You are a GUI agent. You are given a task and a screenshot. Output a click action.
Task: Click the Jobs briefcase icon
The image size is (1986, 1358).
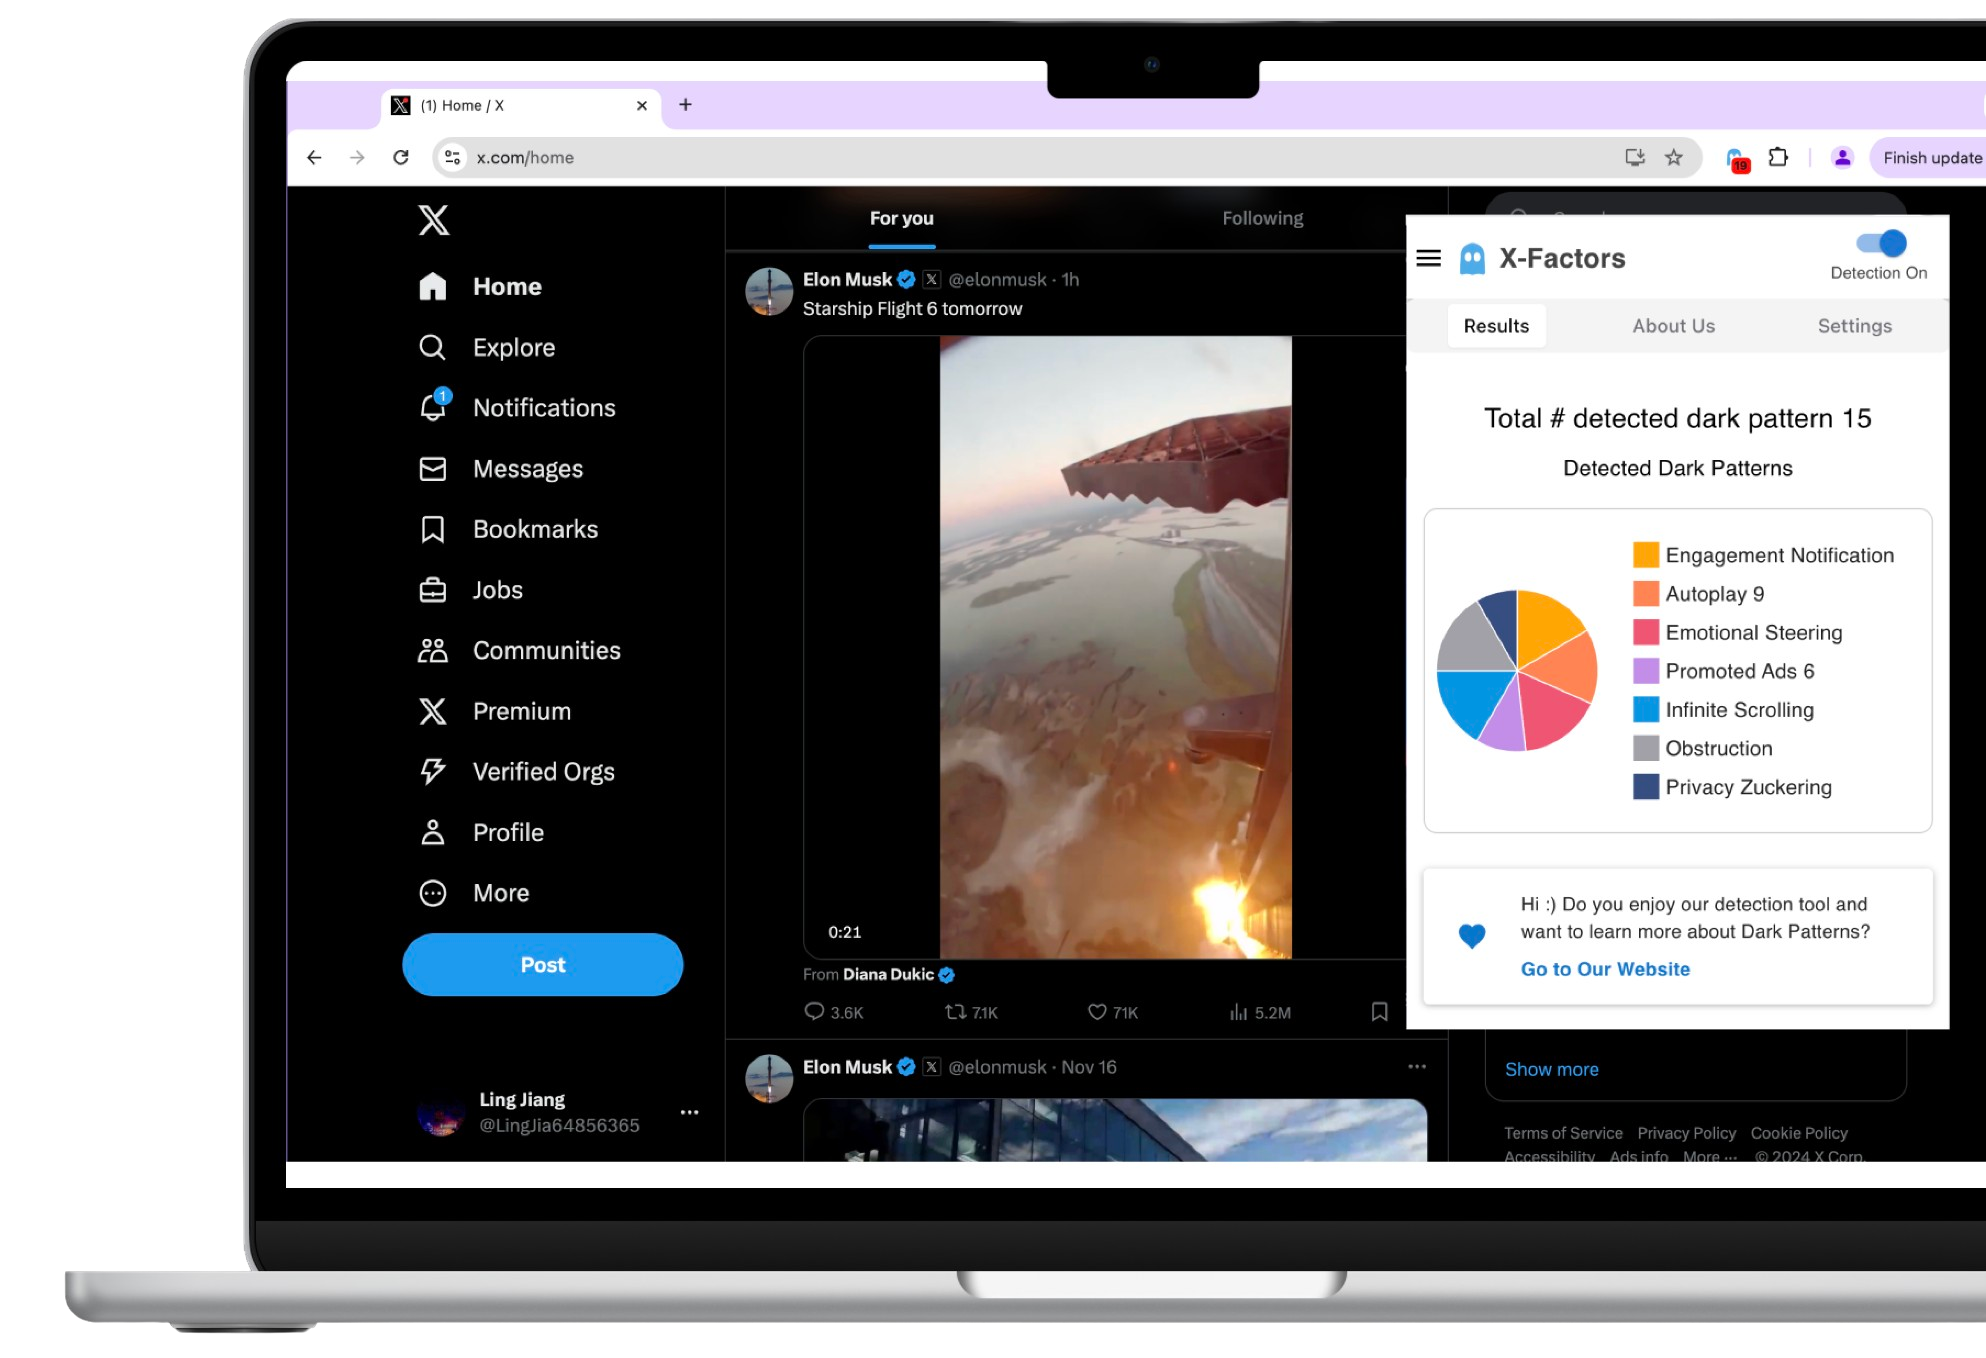coord(432,590)
